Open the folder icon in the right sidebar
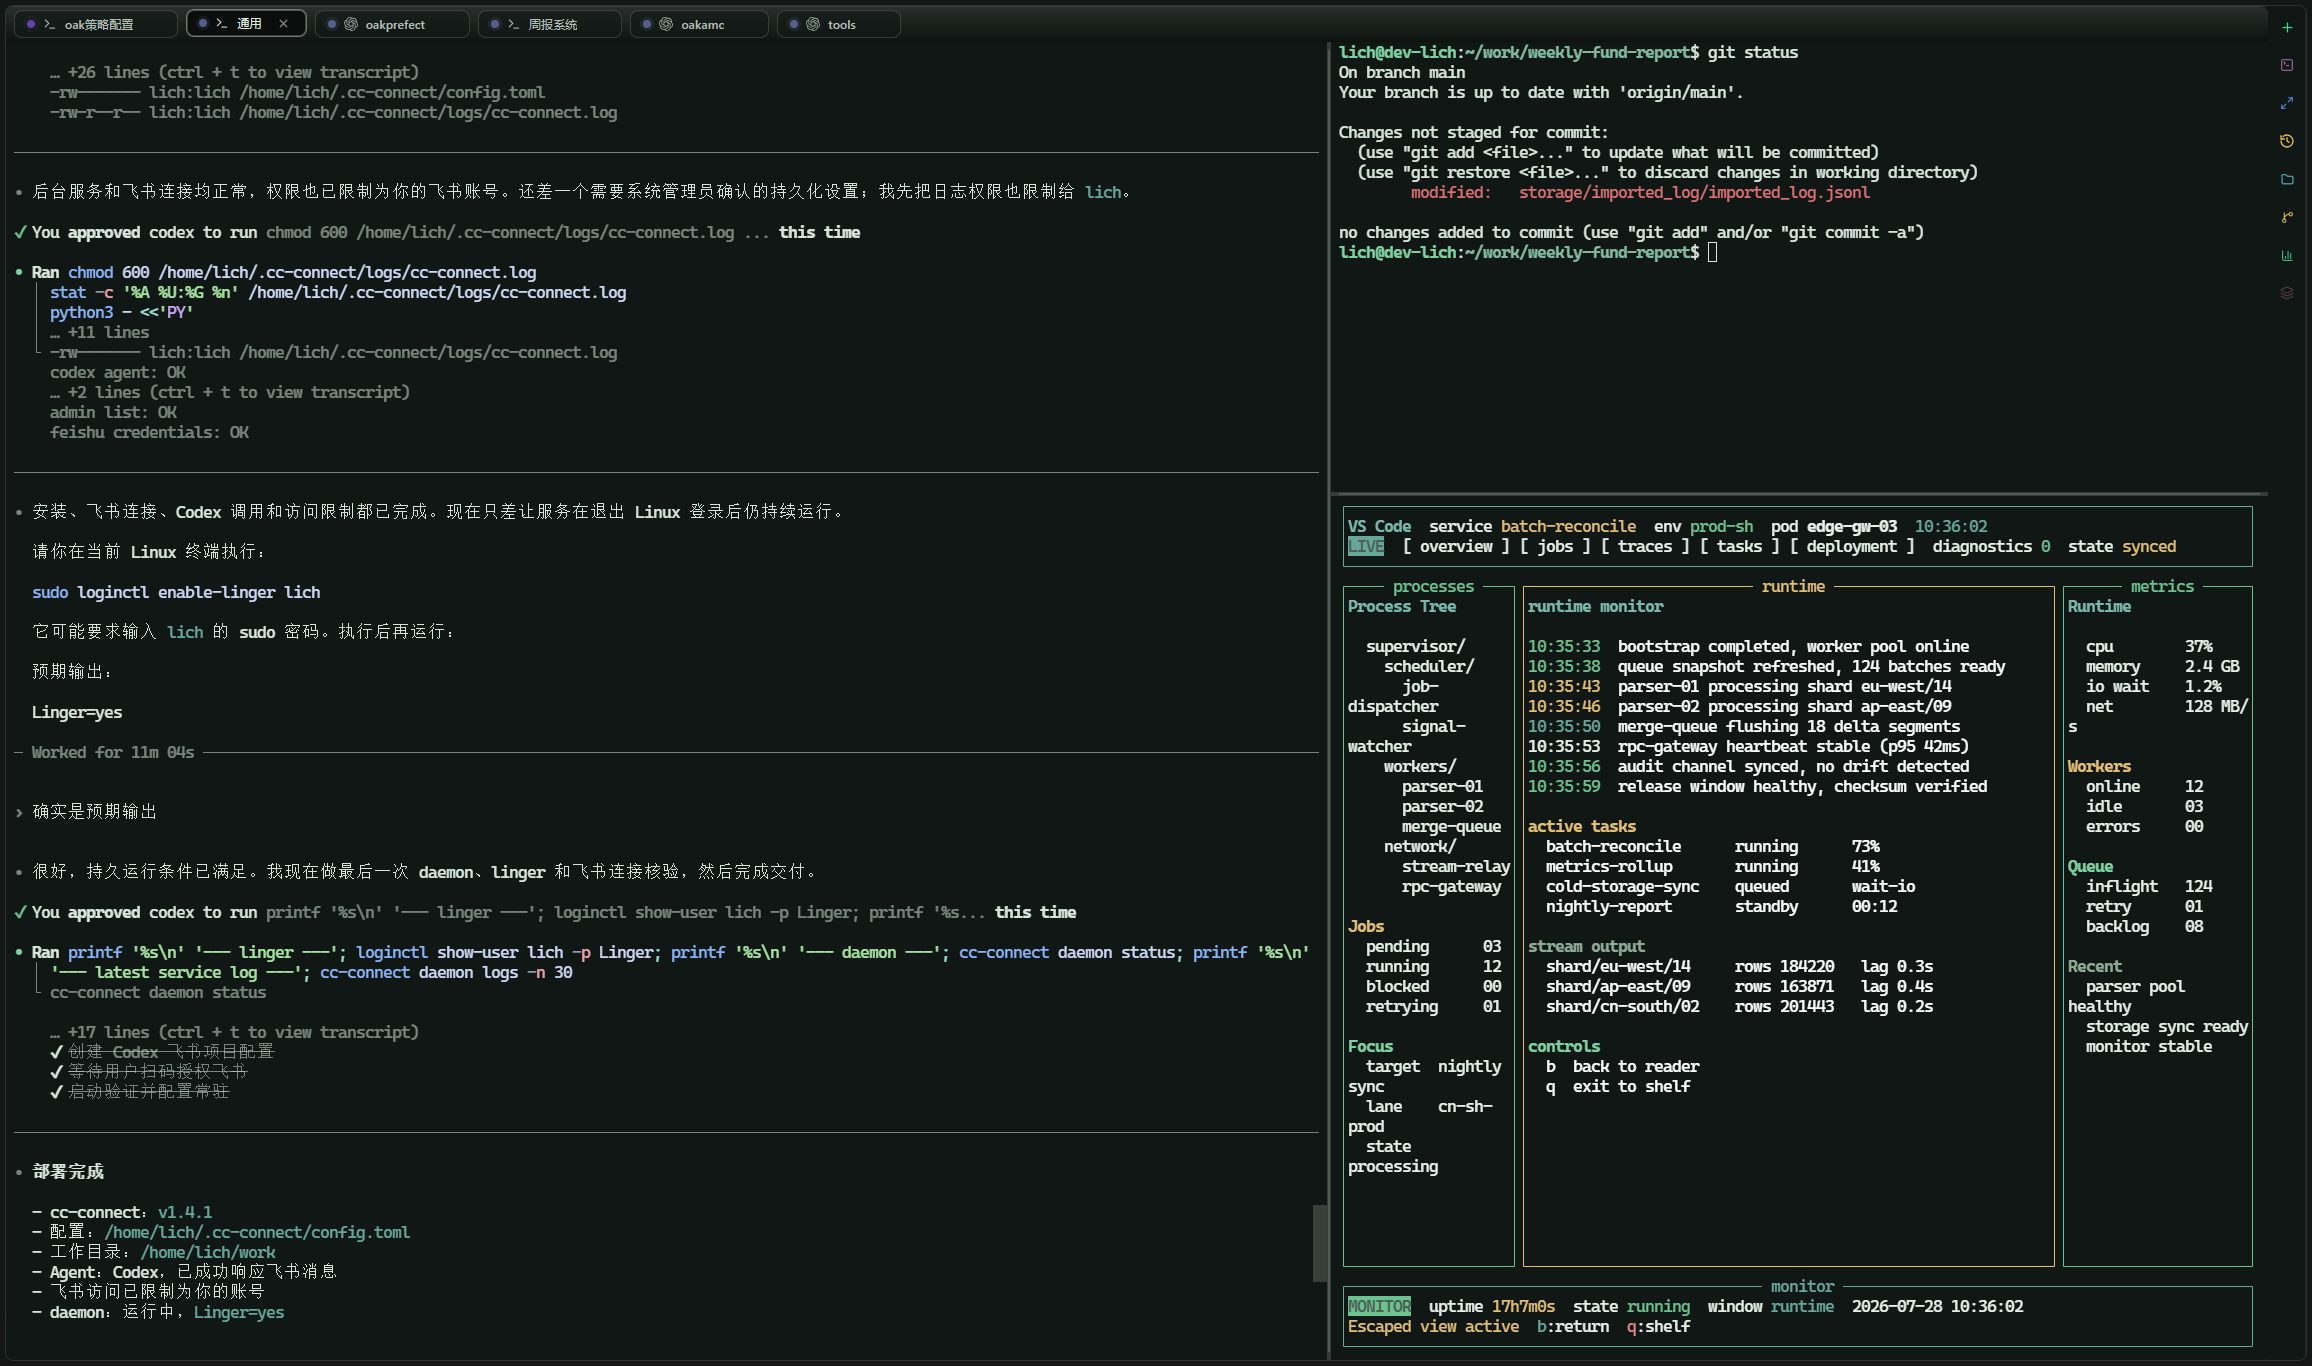This screenshot has height=1366, width=2312. coord(2287,179)
